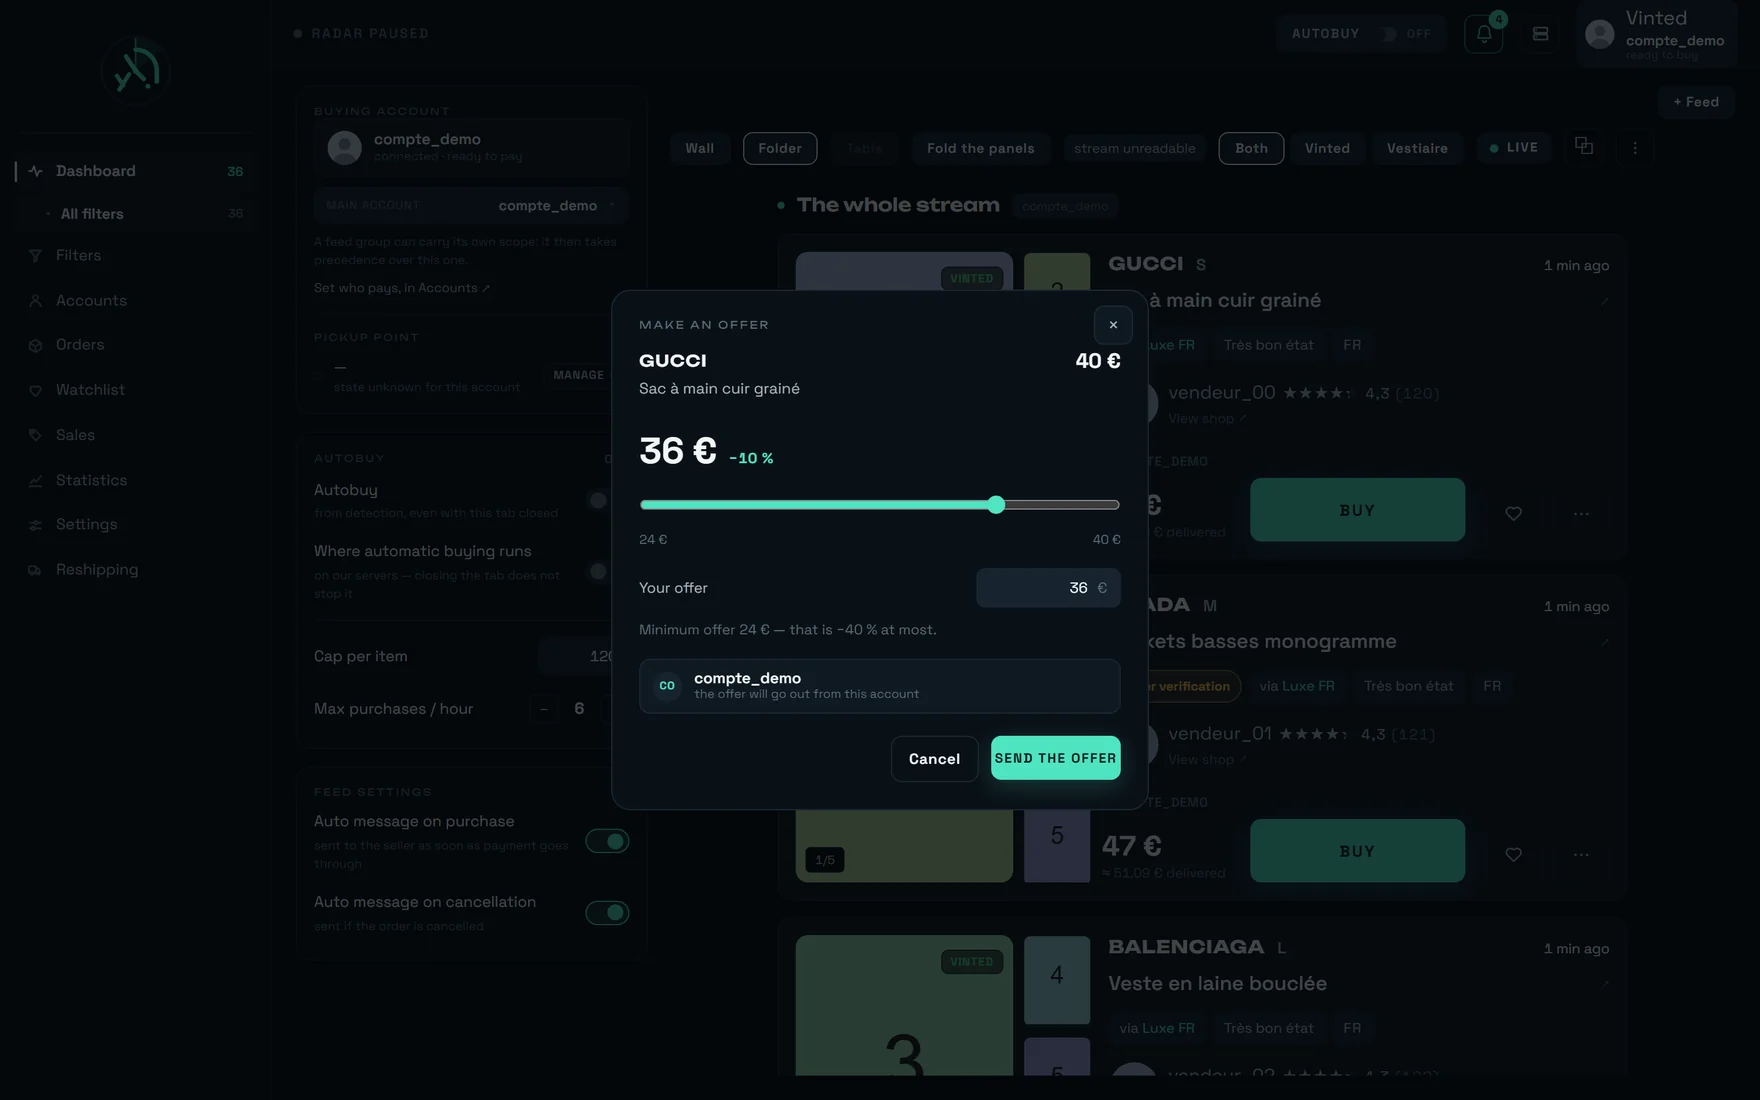The width and height of the screenshot is (1760, 1100).
Task: Click the app logo in the sidebar
Action: 136,70
